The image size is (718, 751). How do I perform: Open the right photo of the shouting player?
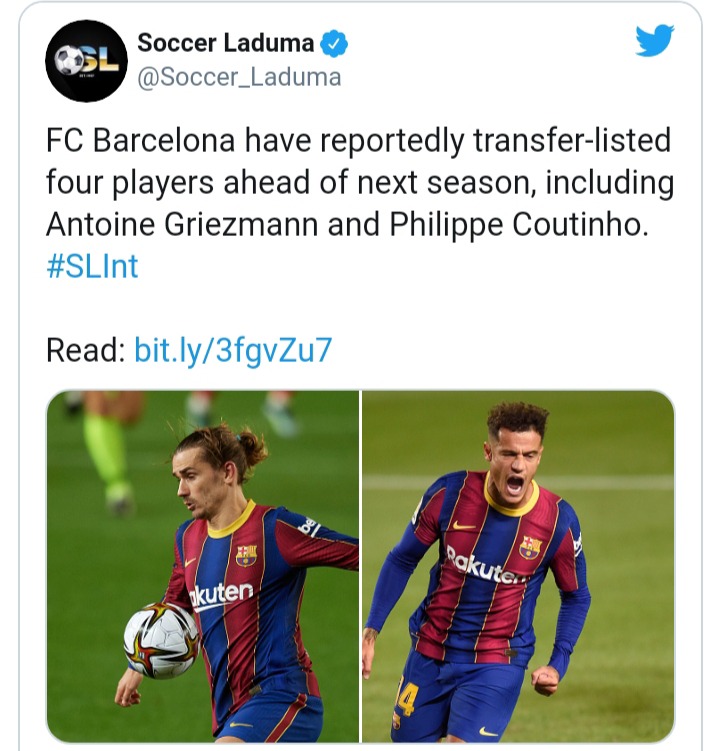click(518, 566)
